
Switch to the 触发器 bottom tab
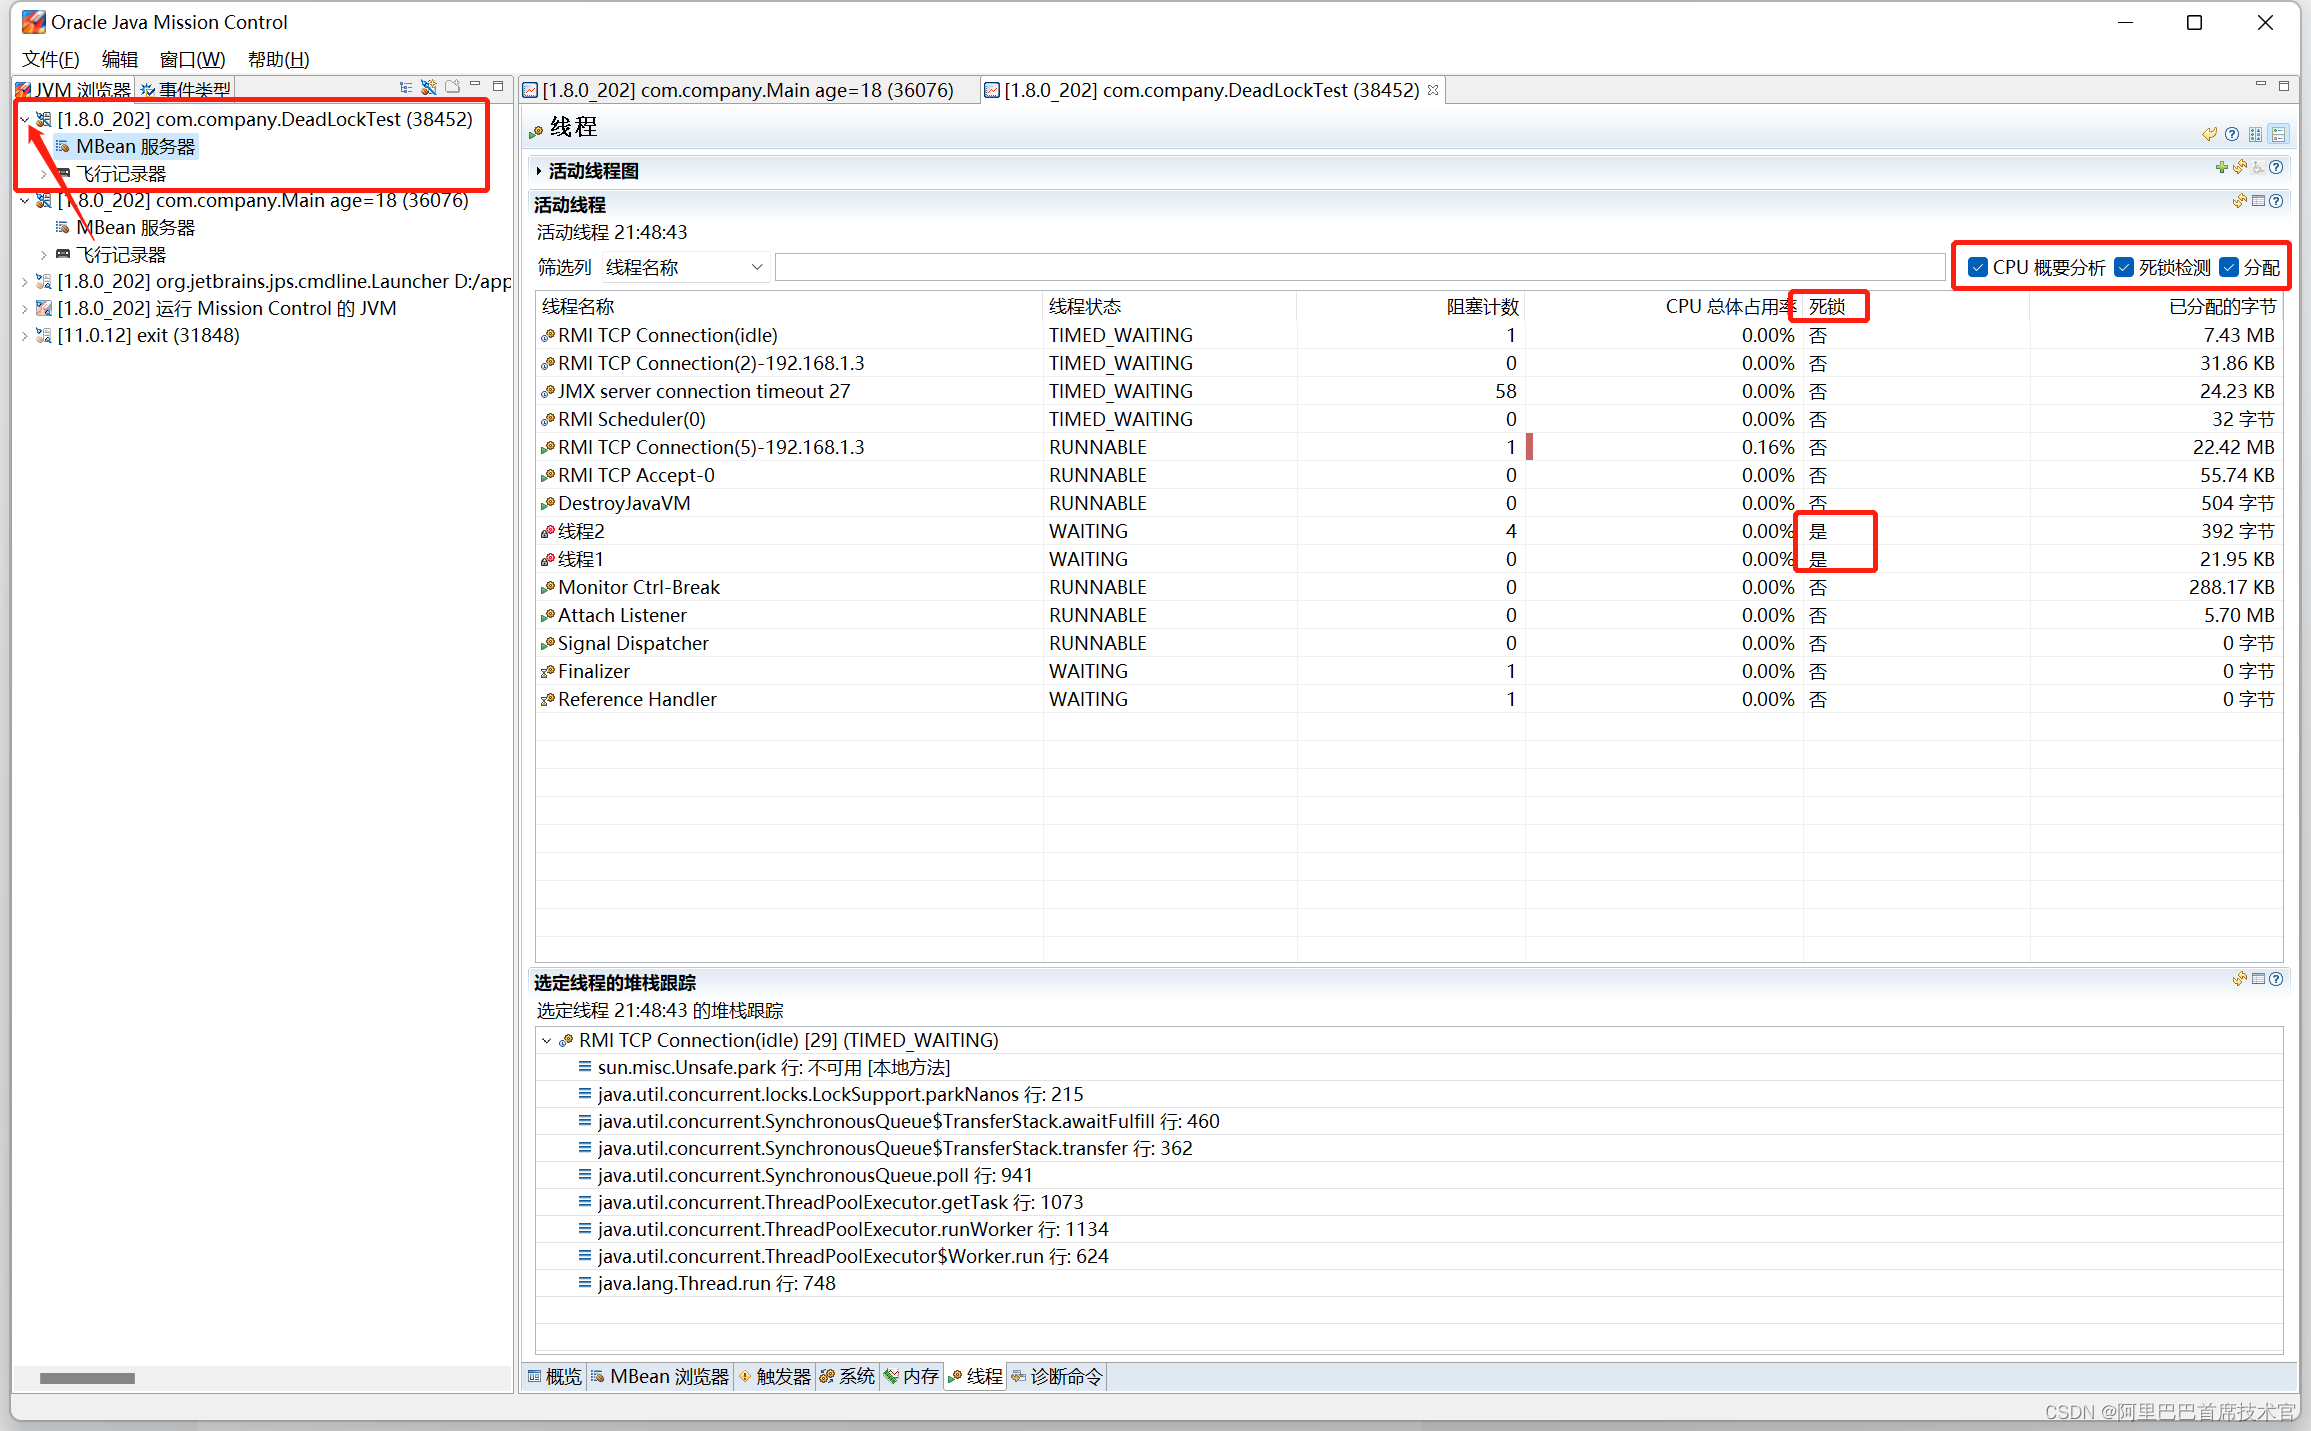775,1377
